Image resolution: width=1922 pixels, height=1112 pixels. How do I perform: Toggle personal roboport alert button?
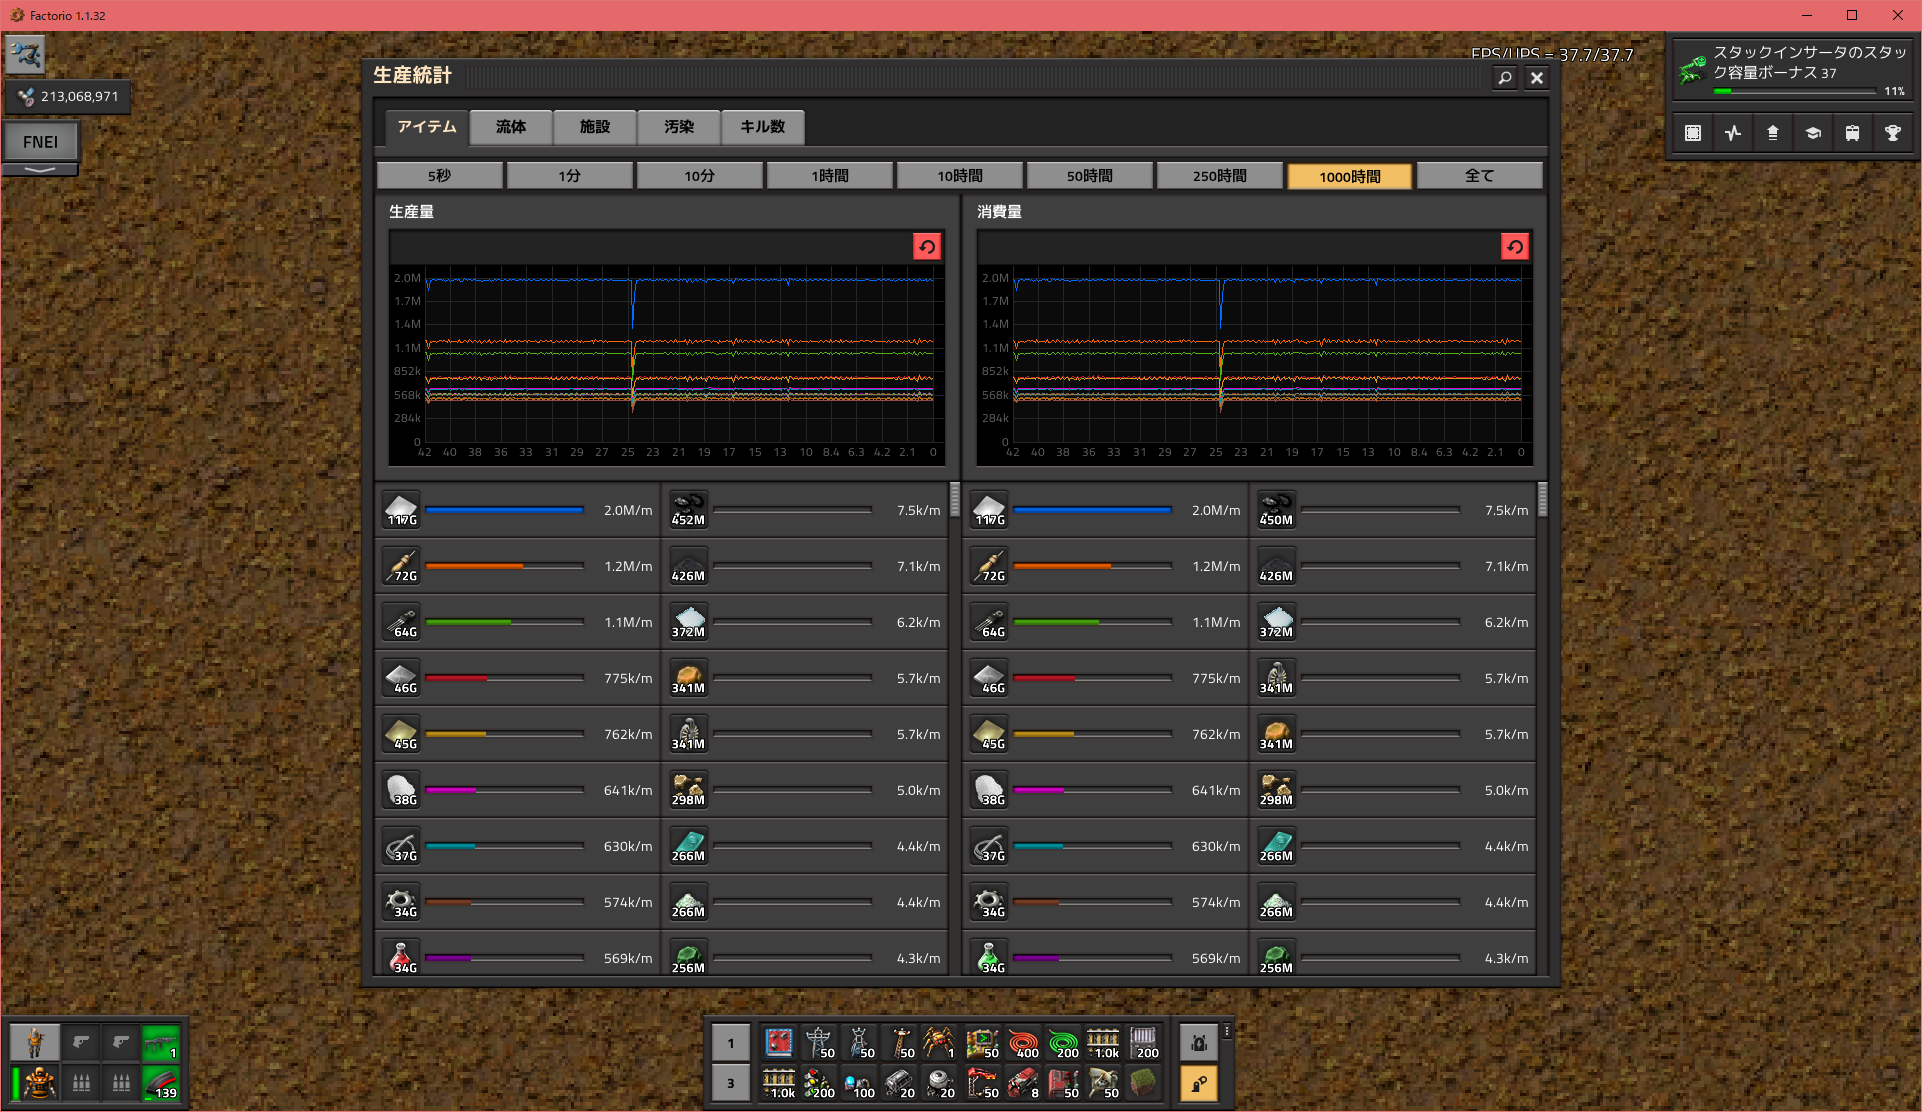1199,1043
